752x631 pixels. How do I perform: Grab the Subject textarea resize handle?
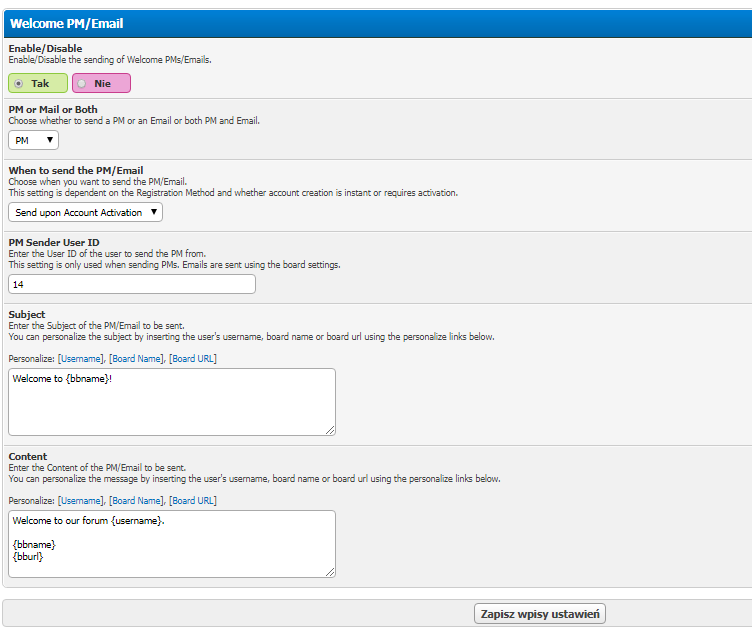pos(330,431)
